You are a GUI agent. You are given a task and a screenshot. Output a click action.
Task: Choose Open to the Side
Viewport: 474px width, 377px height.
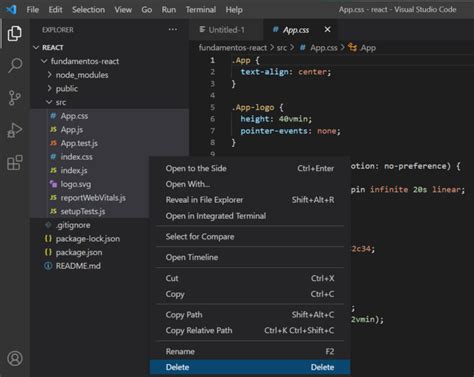(x=250, y=169)
